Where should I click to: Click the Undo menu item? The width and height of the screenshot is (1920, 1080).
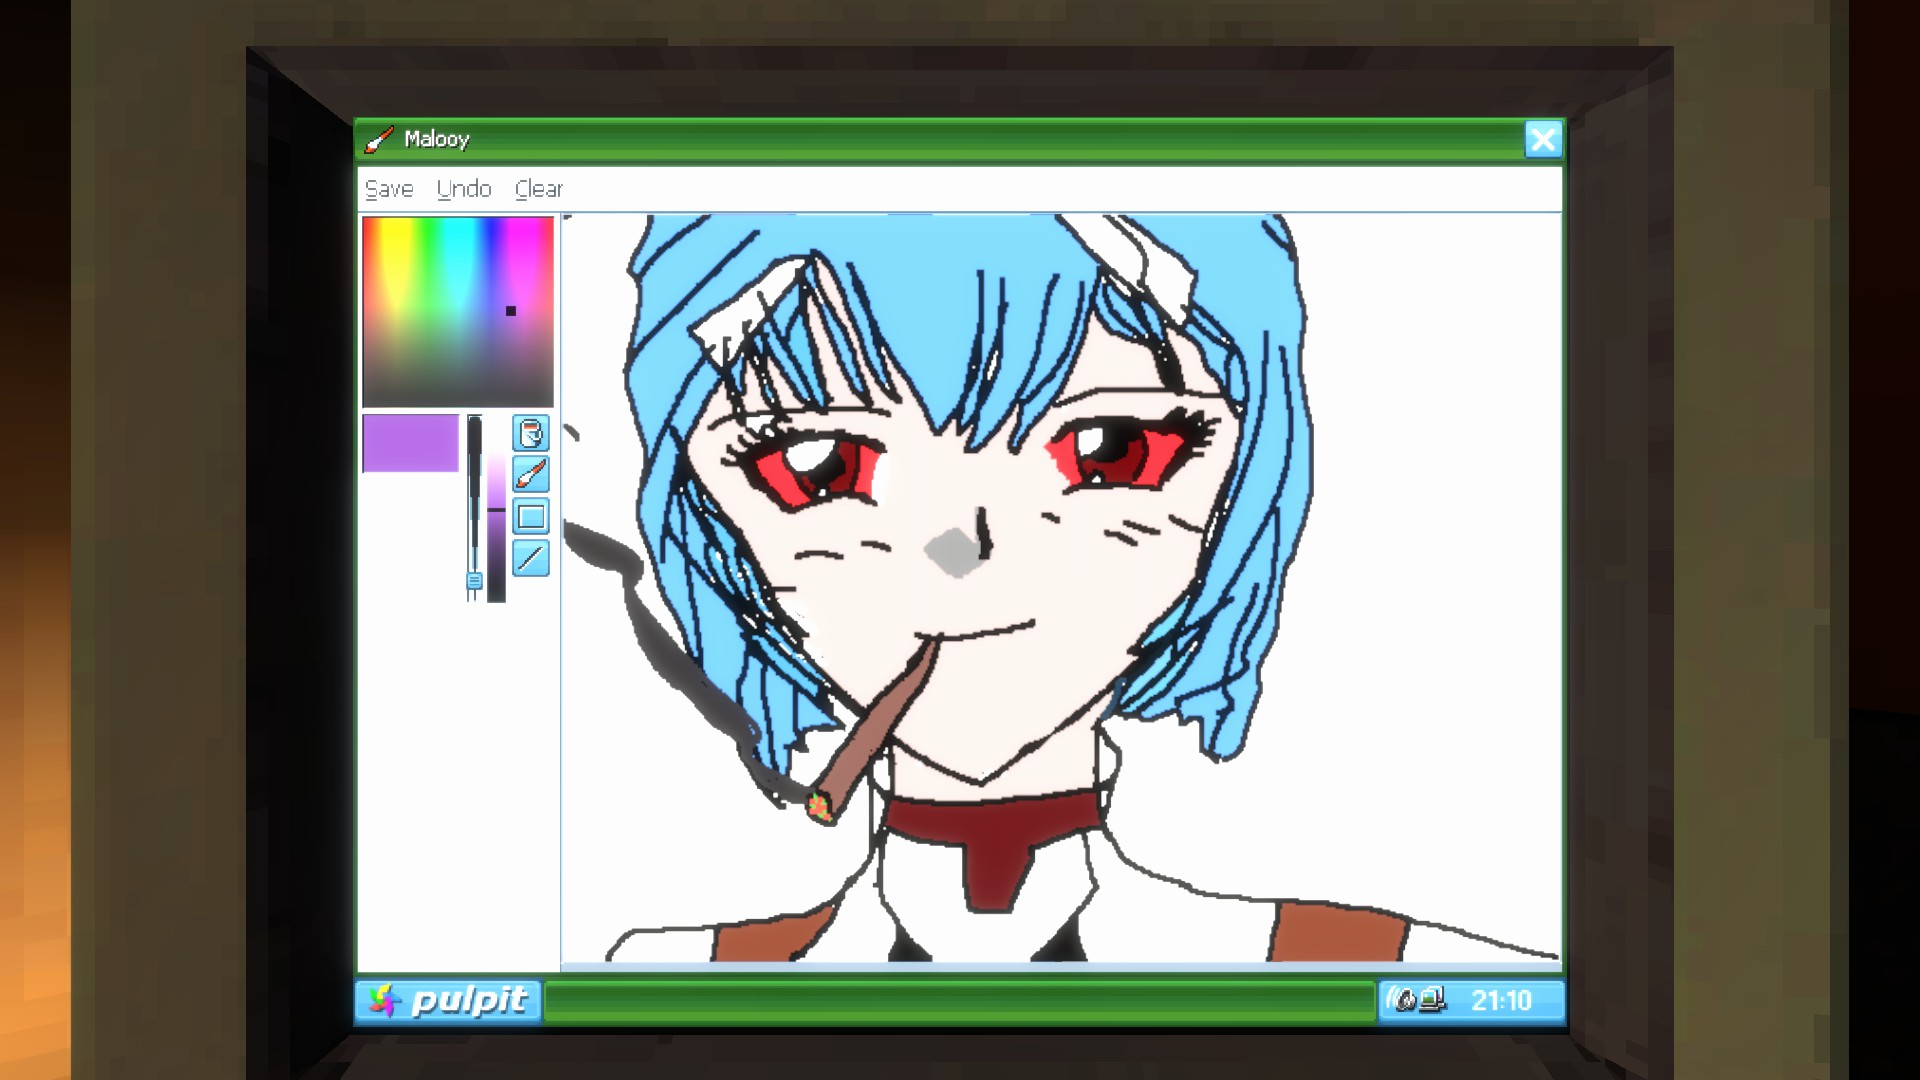(x=464, y=189)
